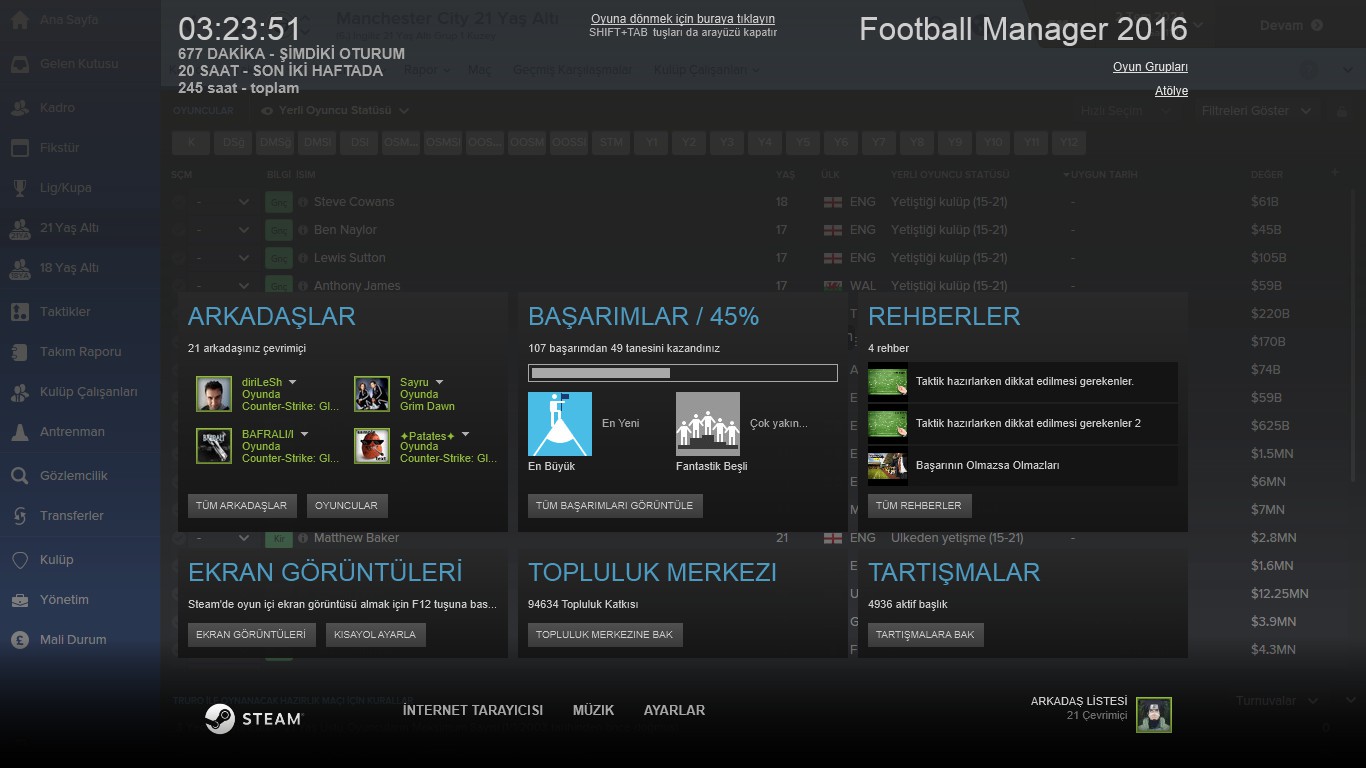Open guide 'Başarının Olmazsa Olmazları'

[1023, 466]
